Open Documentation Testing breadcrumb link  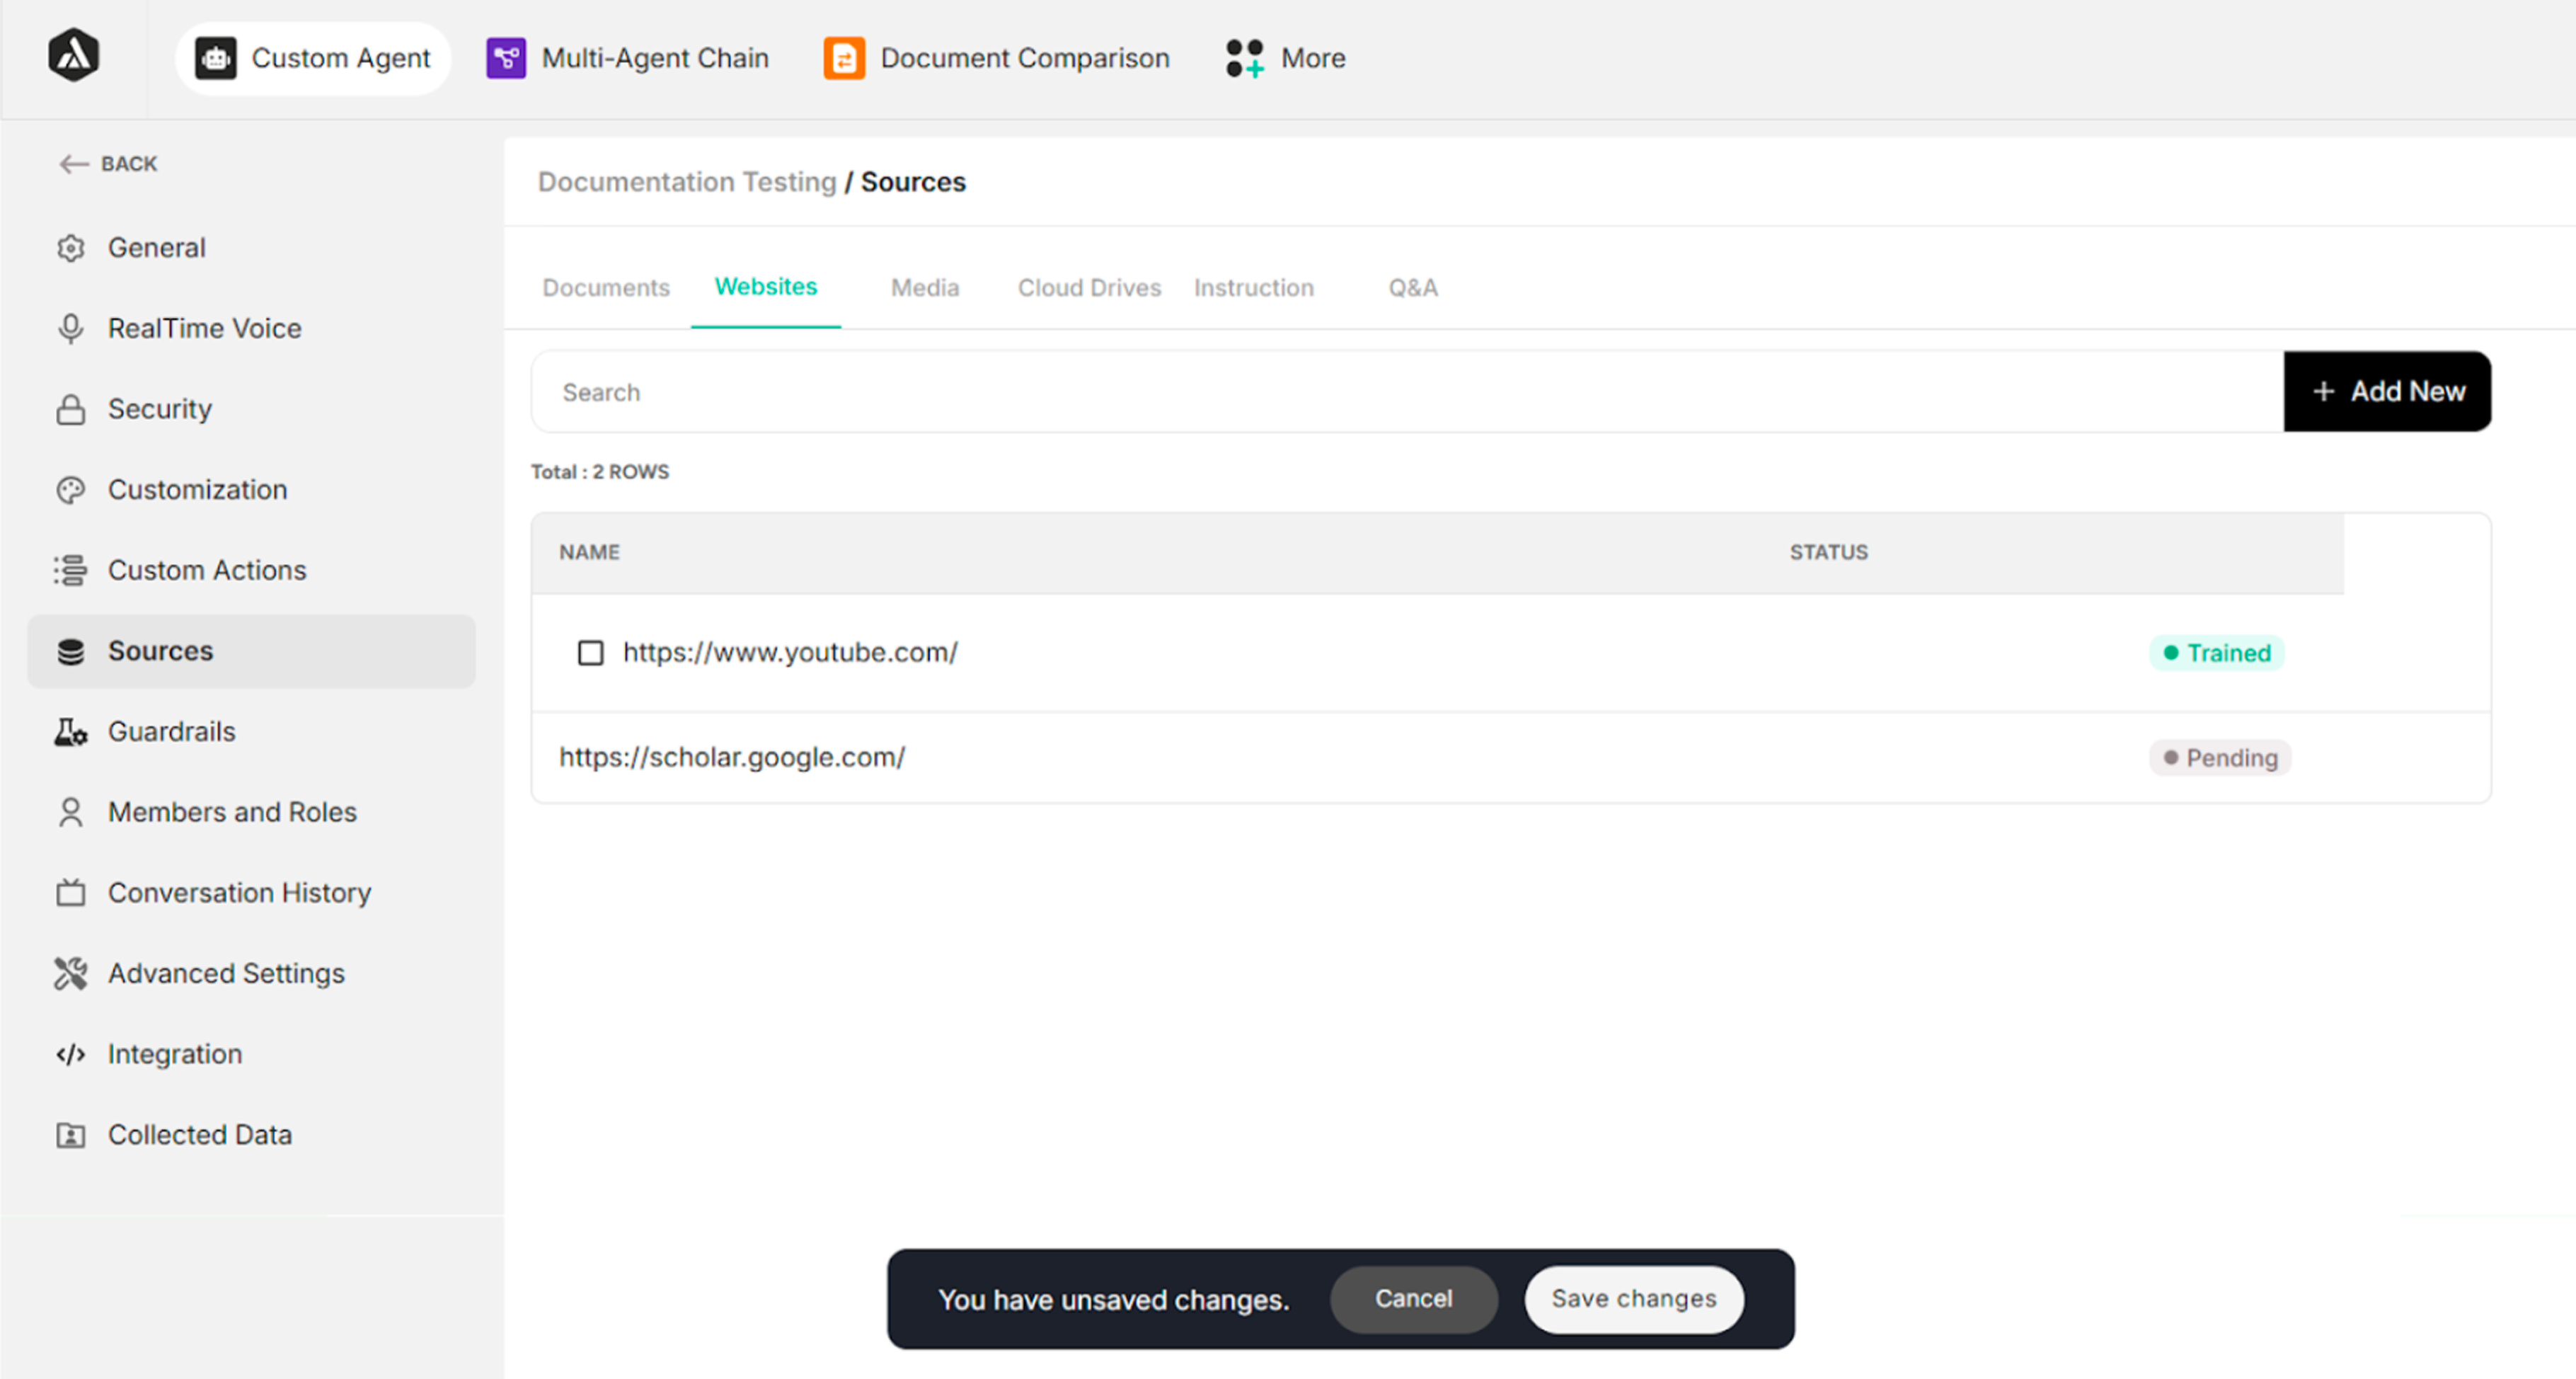click(686, 182)
